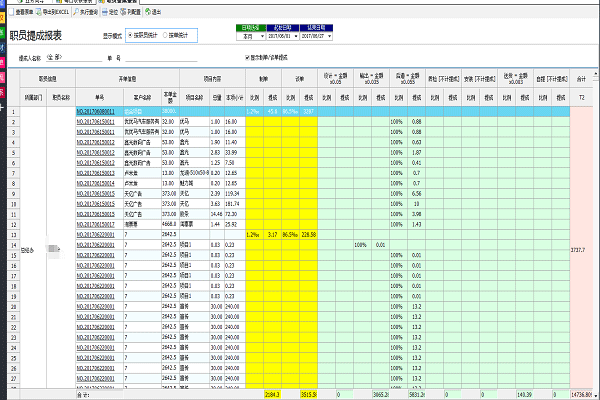Viewport: 600px width, 400px height.
Task: Open order link NO.201706080011
Action: tap(97, 111)
